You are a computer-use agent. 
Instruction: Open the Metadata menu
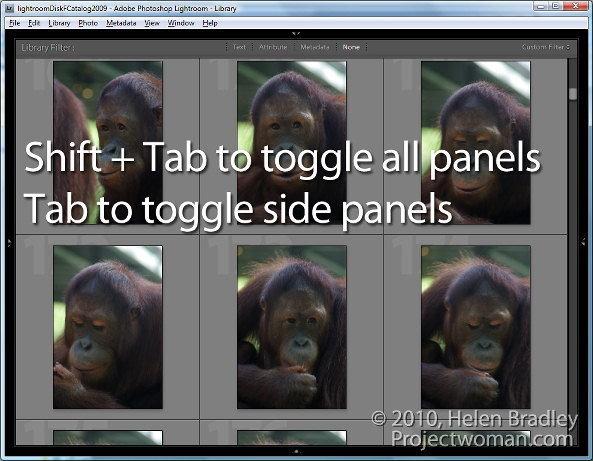[x=121, y=23]
